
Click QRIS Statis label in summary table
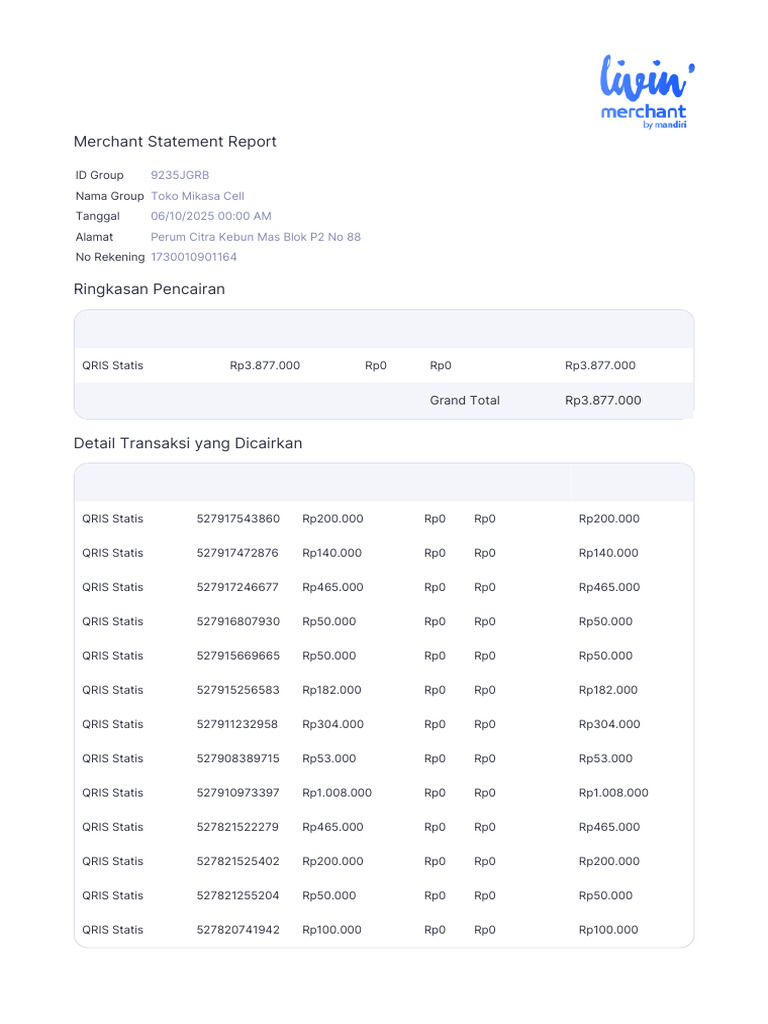[x=112, y=366]
